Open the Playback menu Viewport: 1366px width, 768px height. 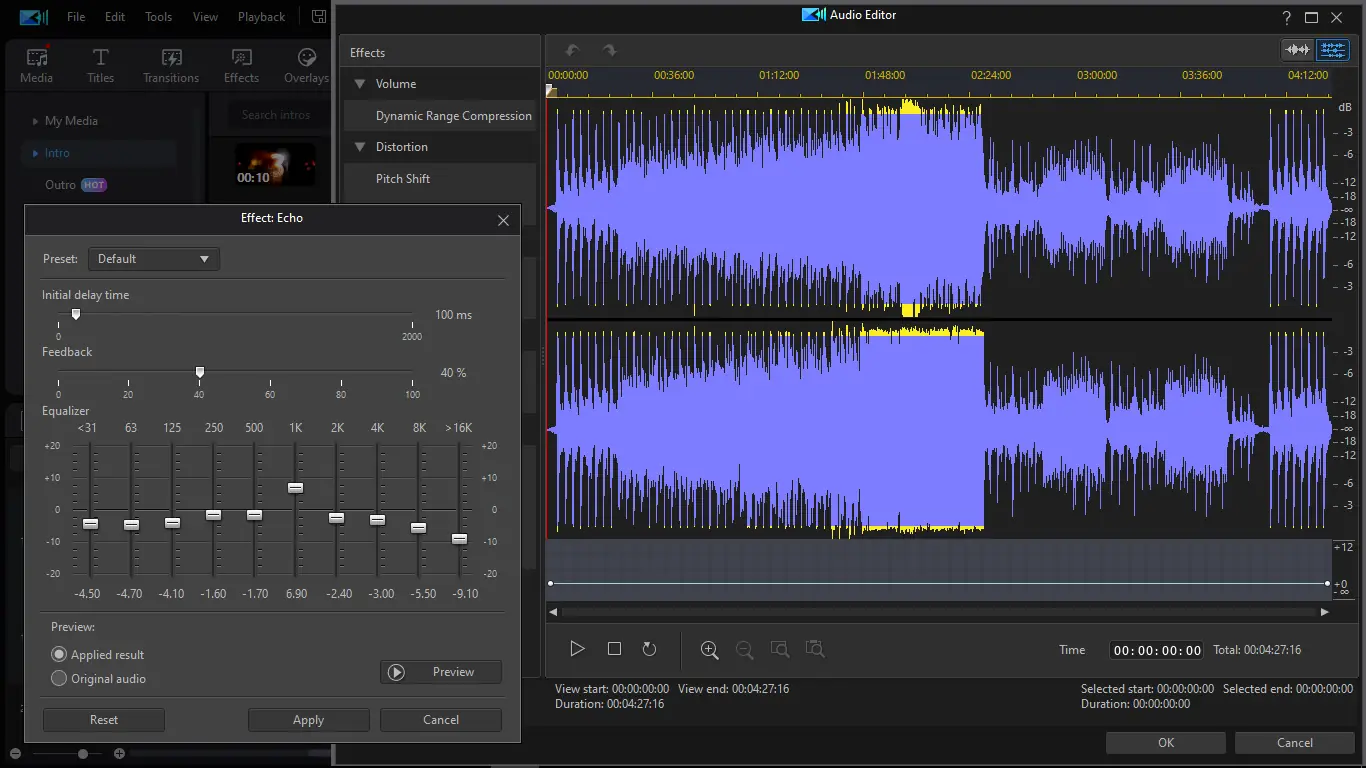tap(261, 17)
